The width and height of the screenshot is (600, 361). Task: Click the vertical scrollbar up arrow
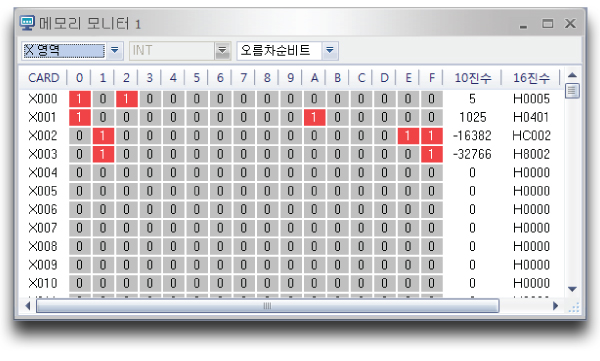[x=572, y=75]
